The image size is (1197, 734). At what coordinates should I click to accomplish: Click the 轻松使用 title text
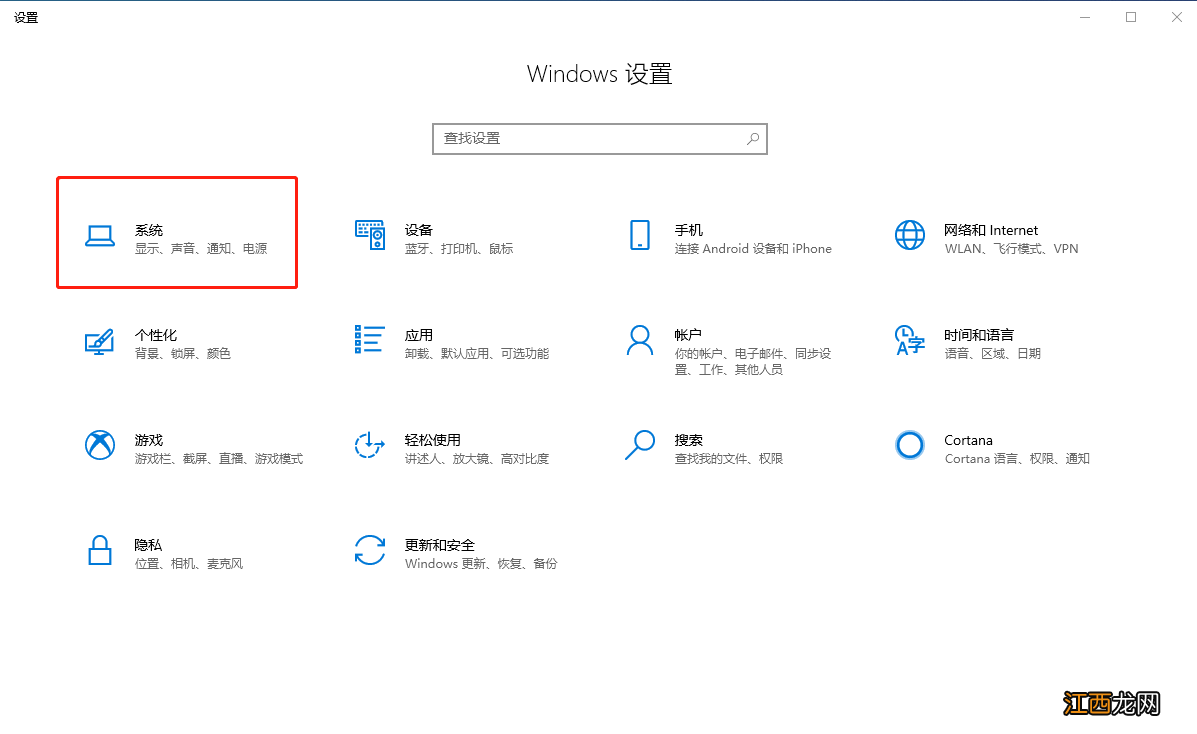[x=432, y=440]
